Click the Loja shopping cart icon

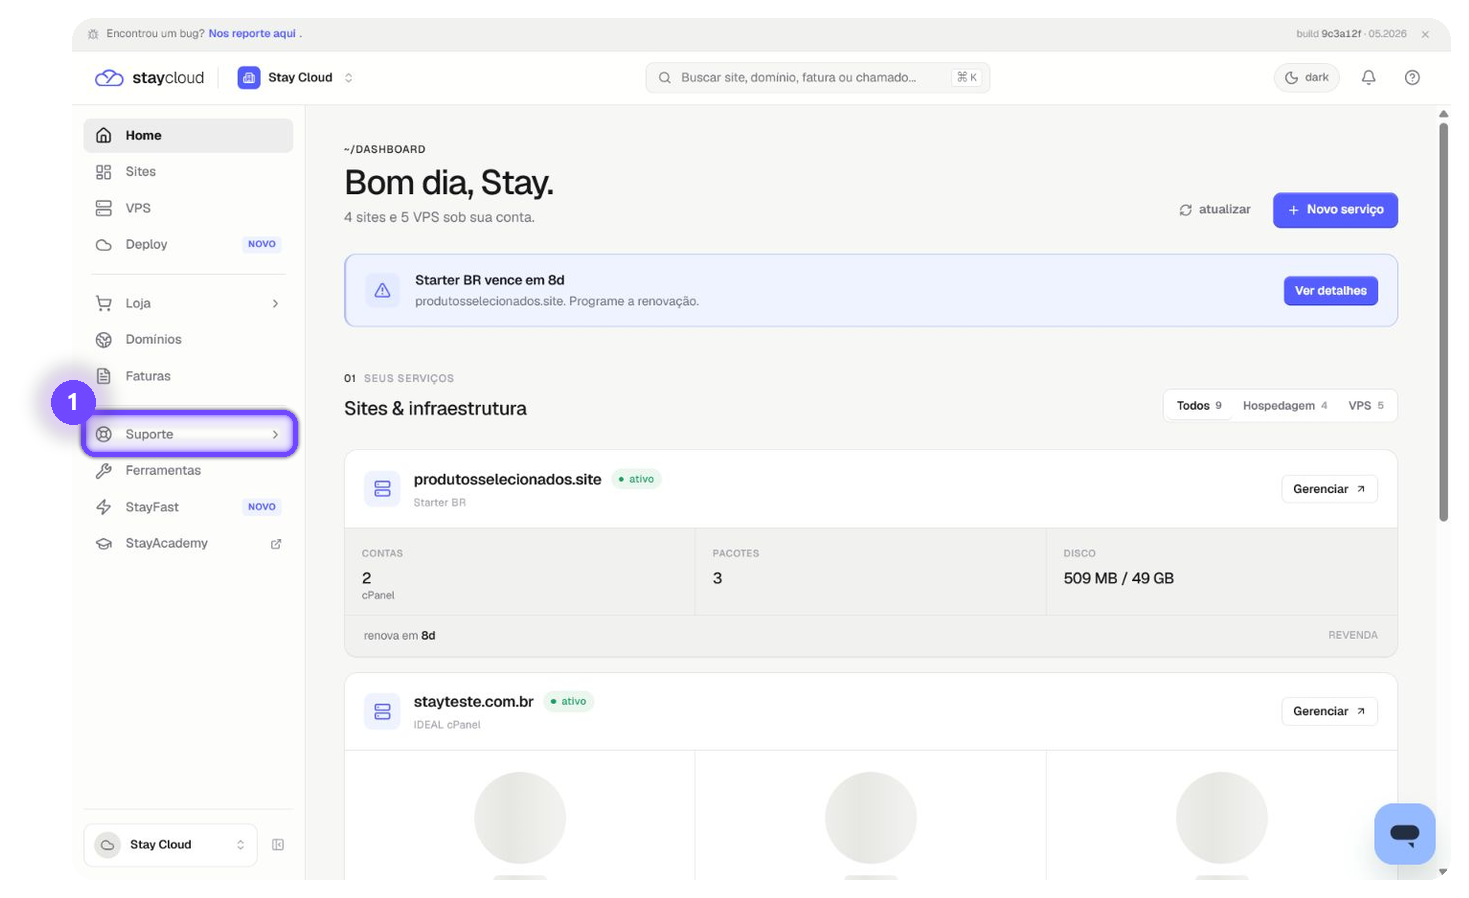104,303
